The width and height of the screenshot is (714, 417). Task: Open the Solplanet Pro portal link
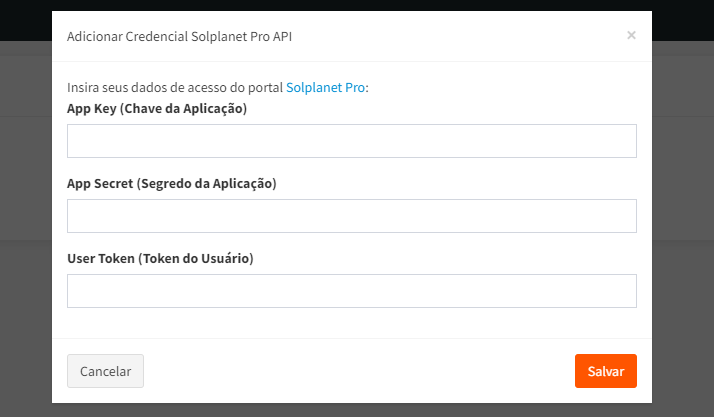[326, 88]
